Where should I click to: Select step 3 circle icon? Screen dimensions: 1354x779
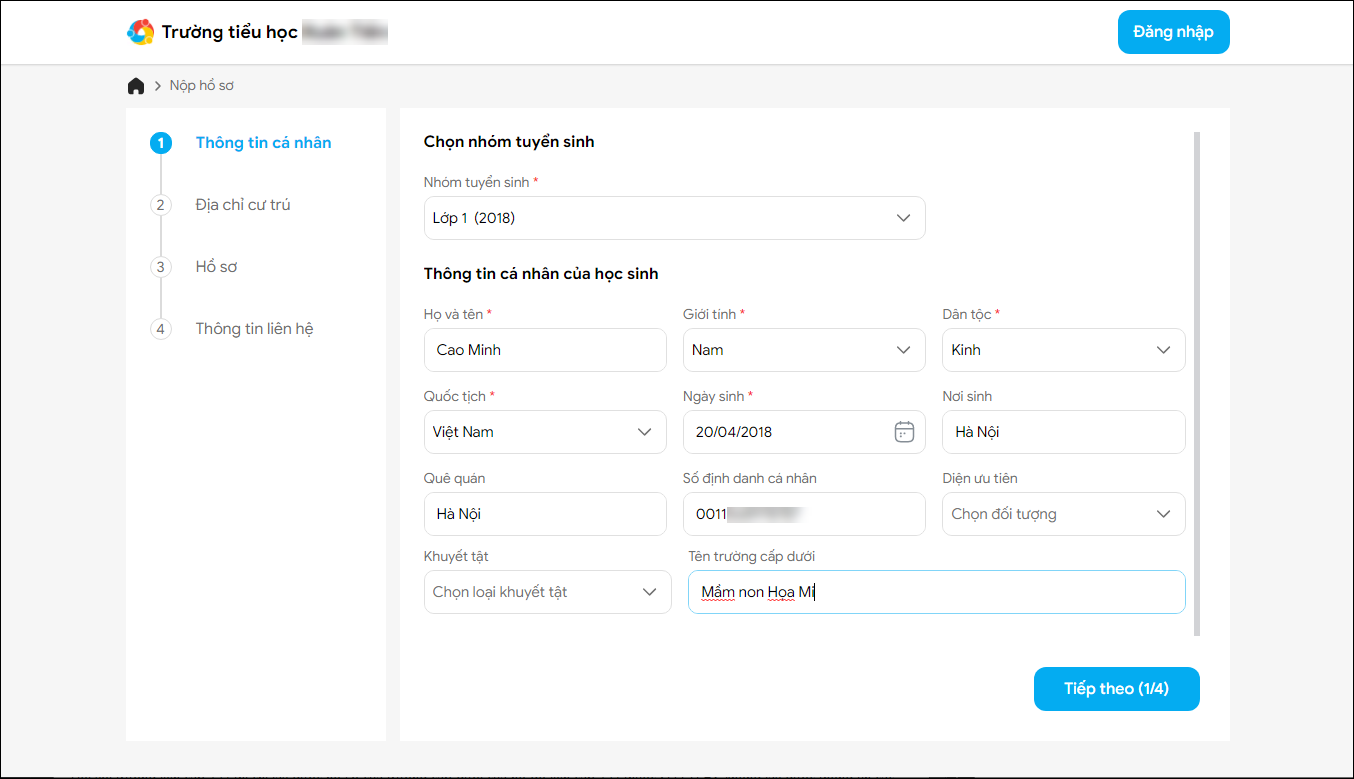click(161, 267)
